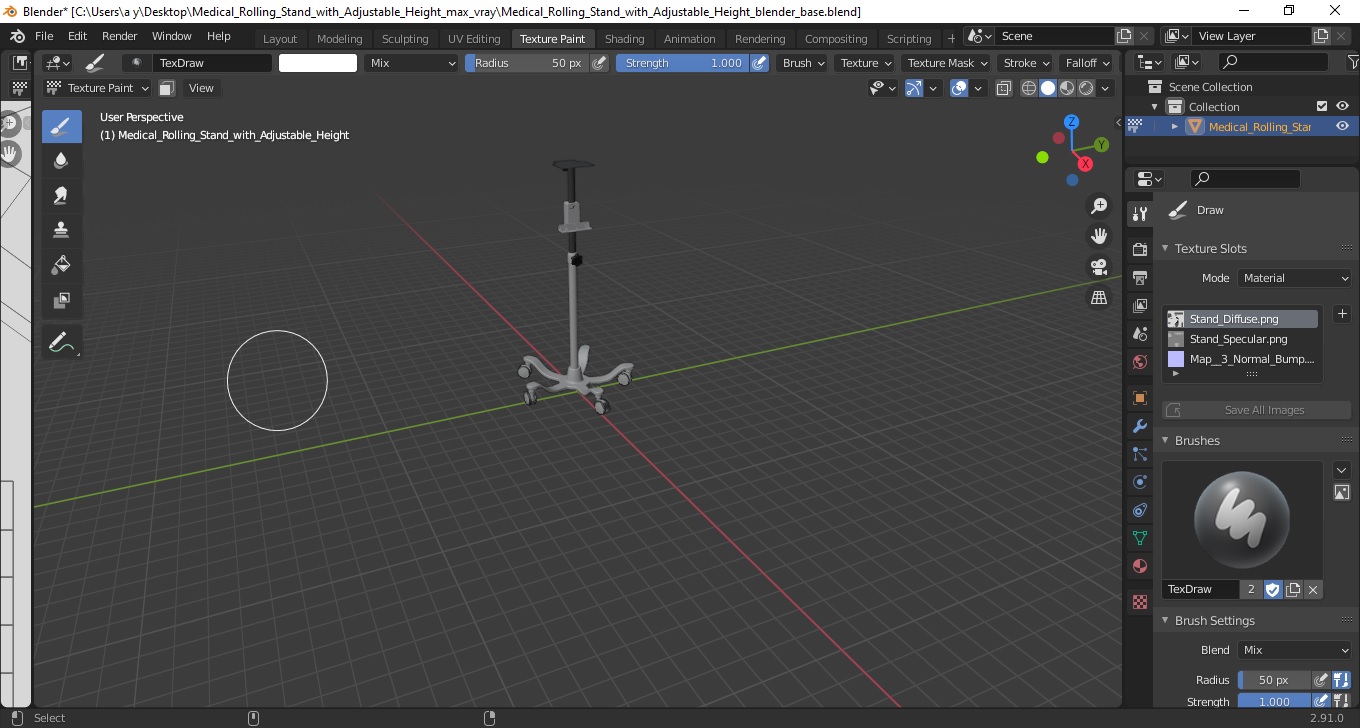
Task: Toggle brush fake user shield
Action: coord(1273,590)
